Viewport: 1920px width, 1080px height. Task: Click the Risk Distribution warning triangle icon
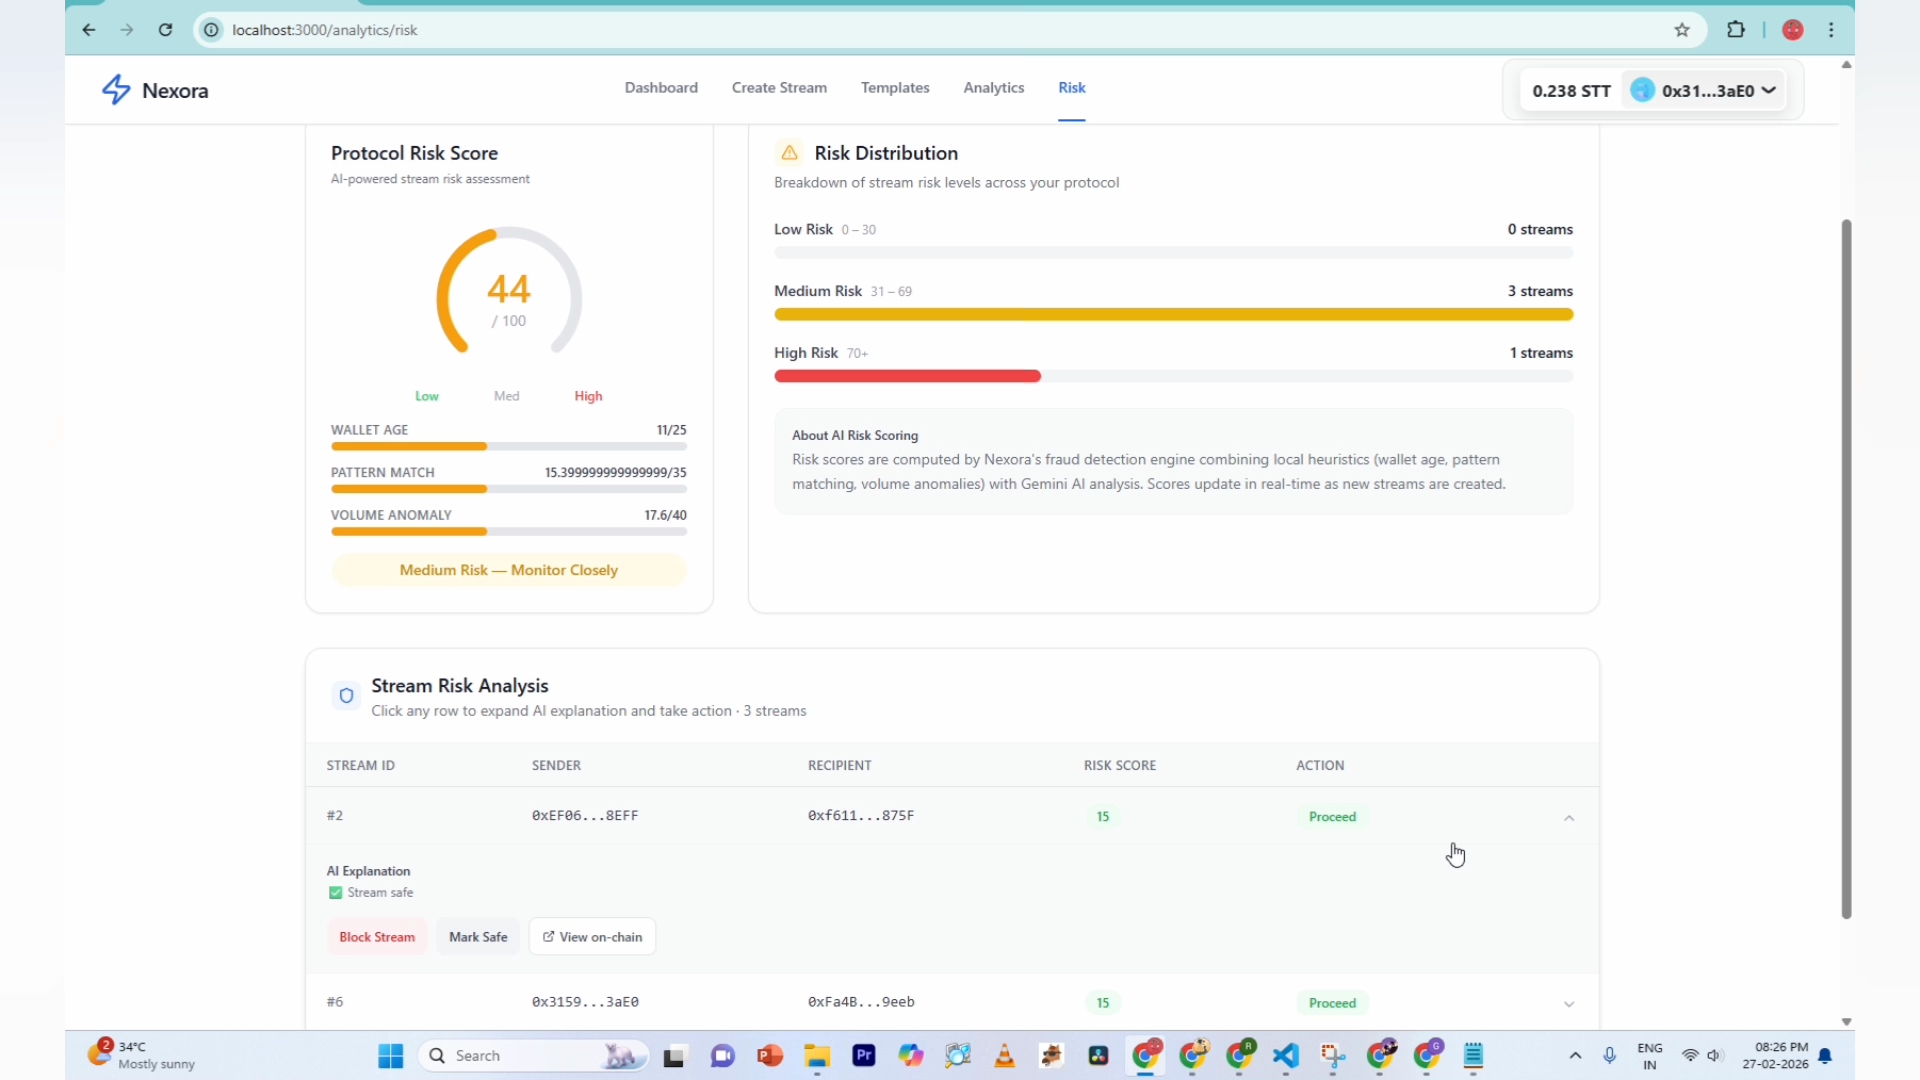(789, 153)
